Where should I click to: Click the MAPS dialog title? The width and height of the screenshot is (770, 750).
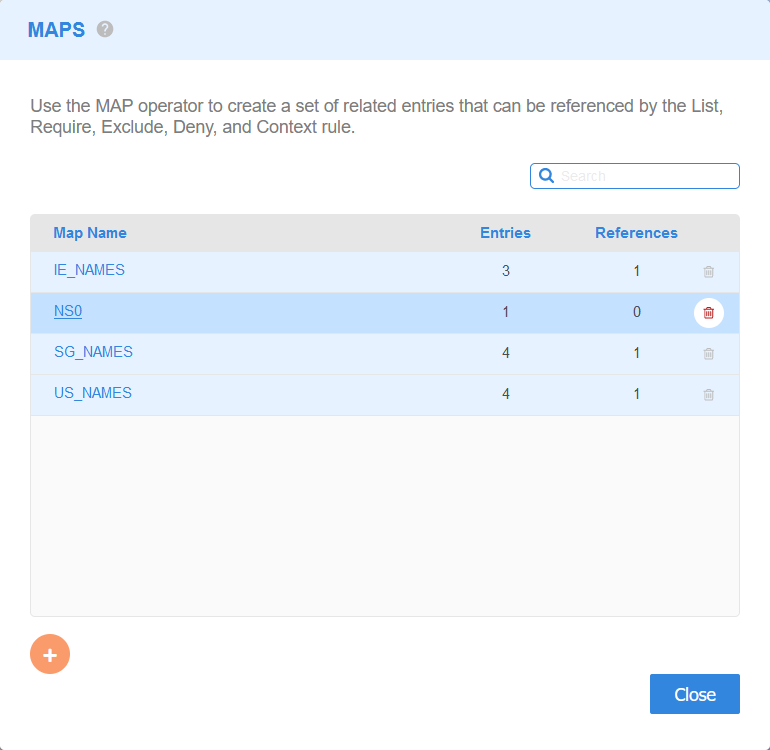point(56,30)
